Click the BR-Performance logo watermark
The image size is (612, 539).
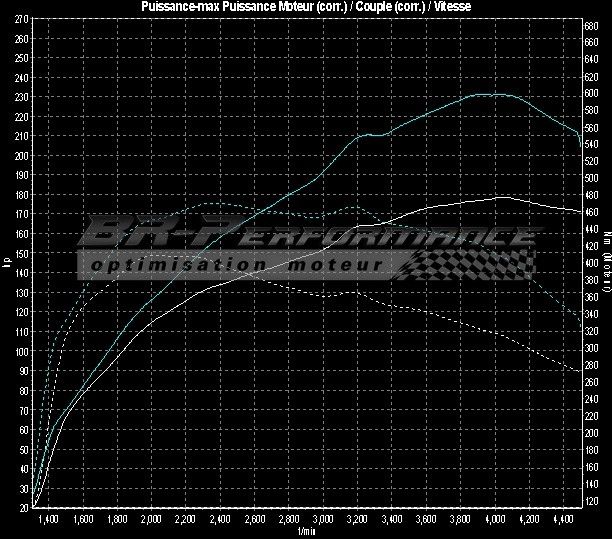click(300, 236)
